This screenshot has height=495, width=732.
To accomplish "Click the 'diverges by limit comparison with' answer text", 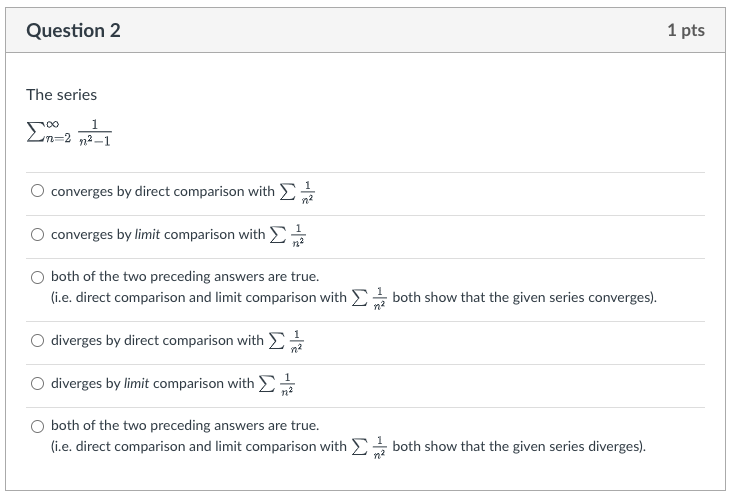I will point(152,383).
